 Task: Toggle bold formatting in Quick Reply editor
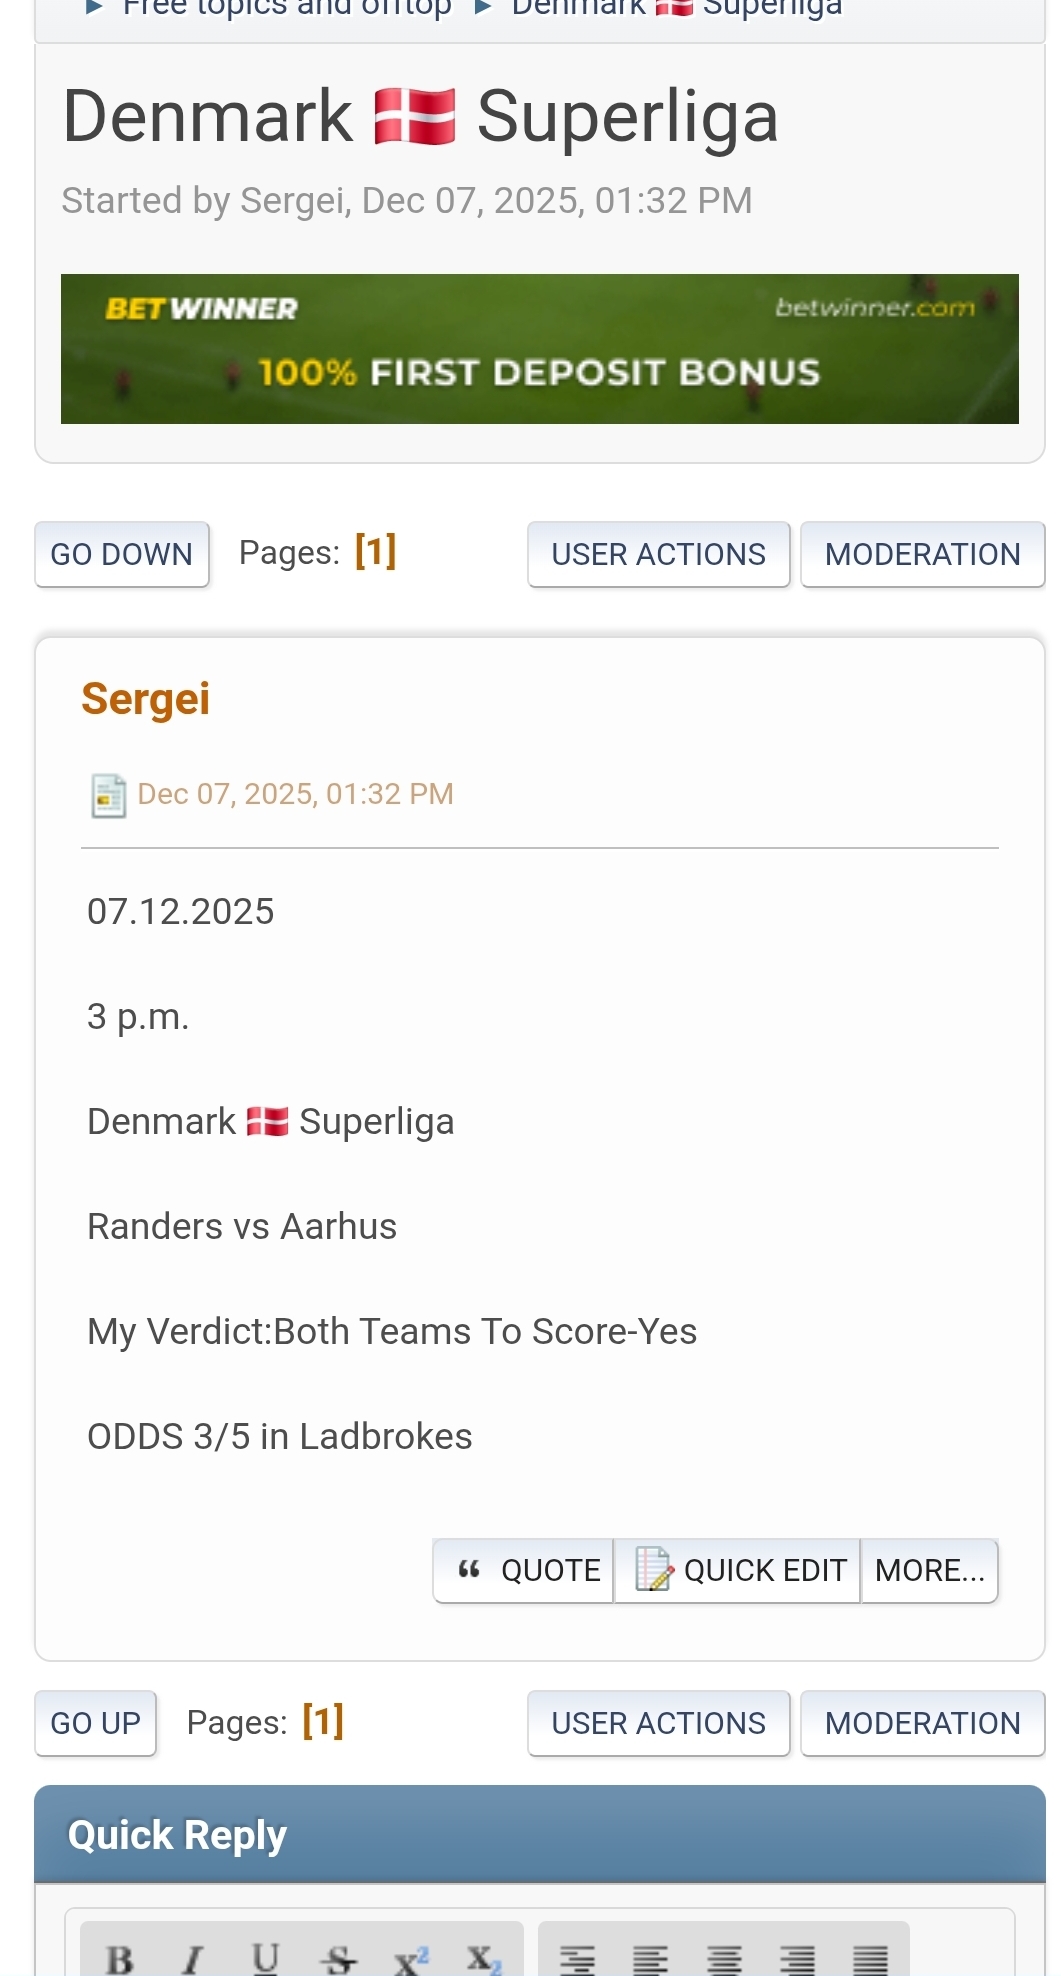pos(120,1958)
